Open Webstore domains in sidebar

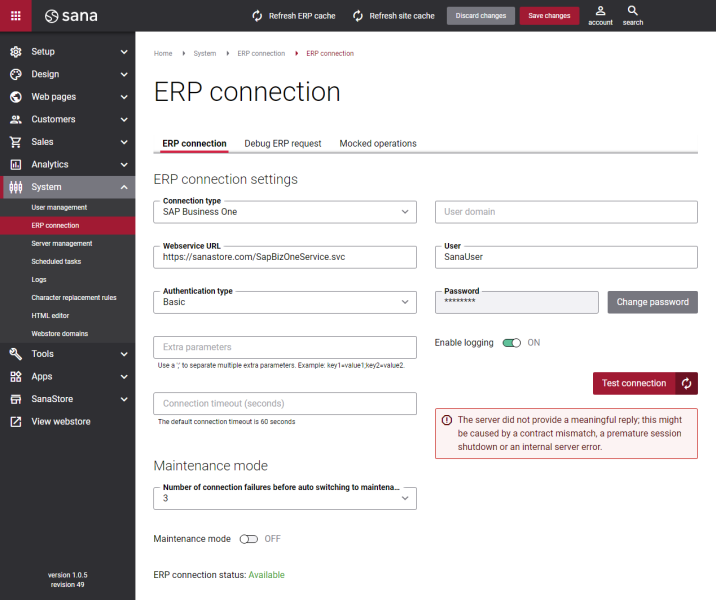click(59, 334)
